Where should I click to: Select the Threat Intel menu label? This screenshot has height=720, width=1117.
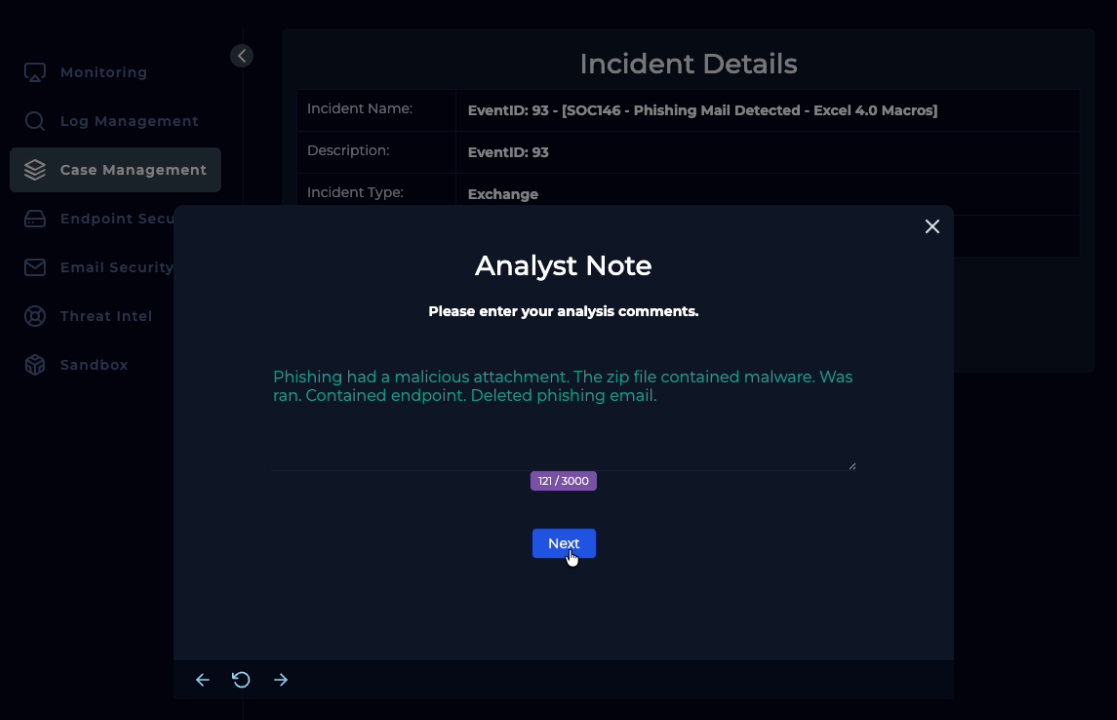pos(106,316)
